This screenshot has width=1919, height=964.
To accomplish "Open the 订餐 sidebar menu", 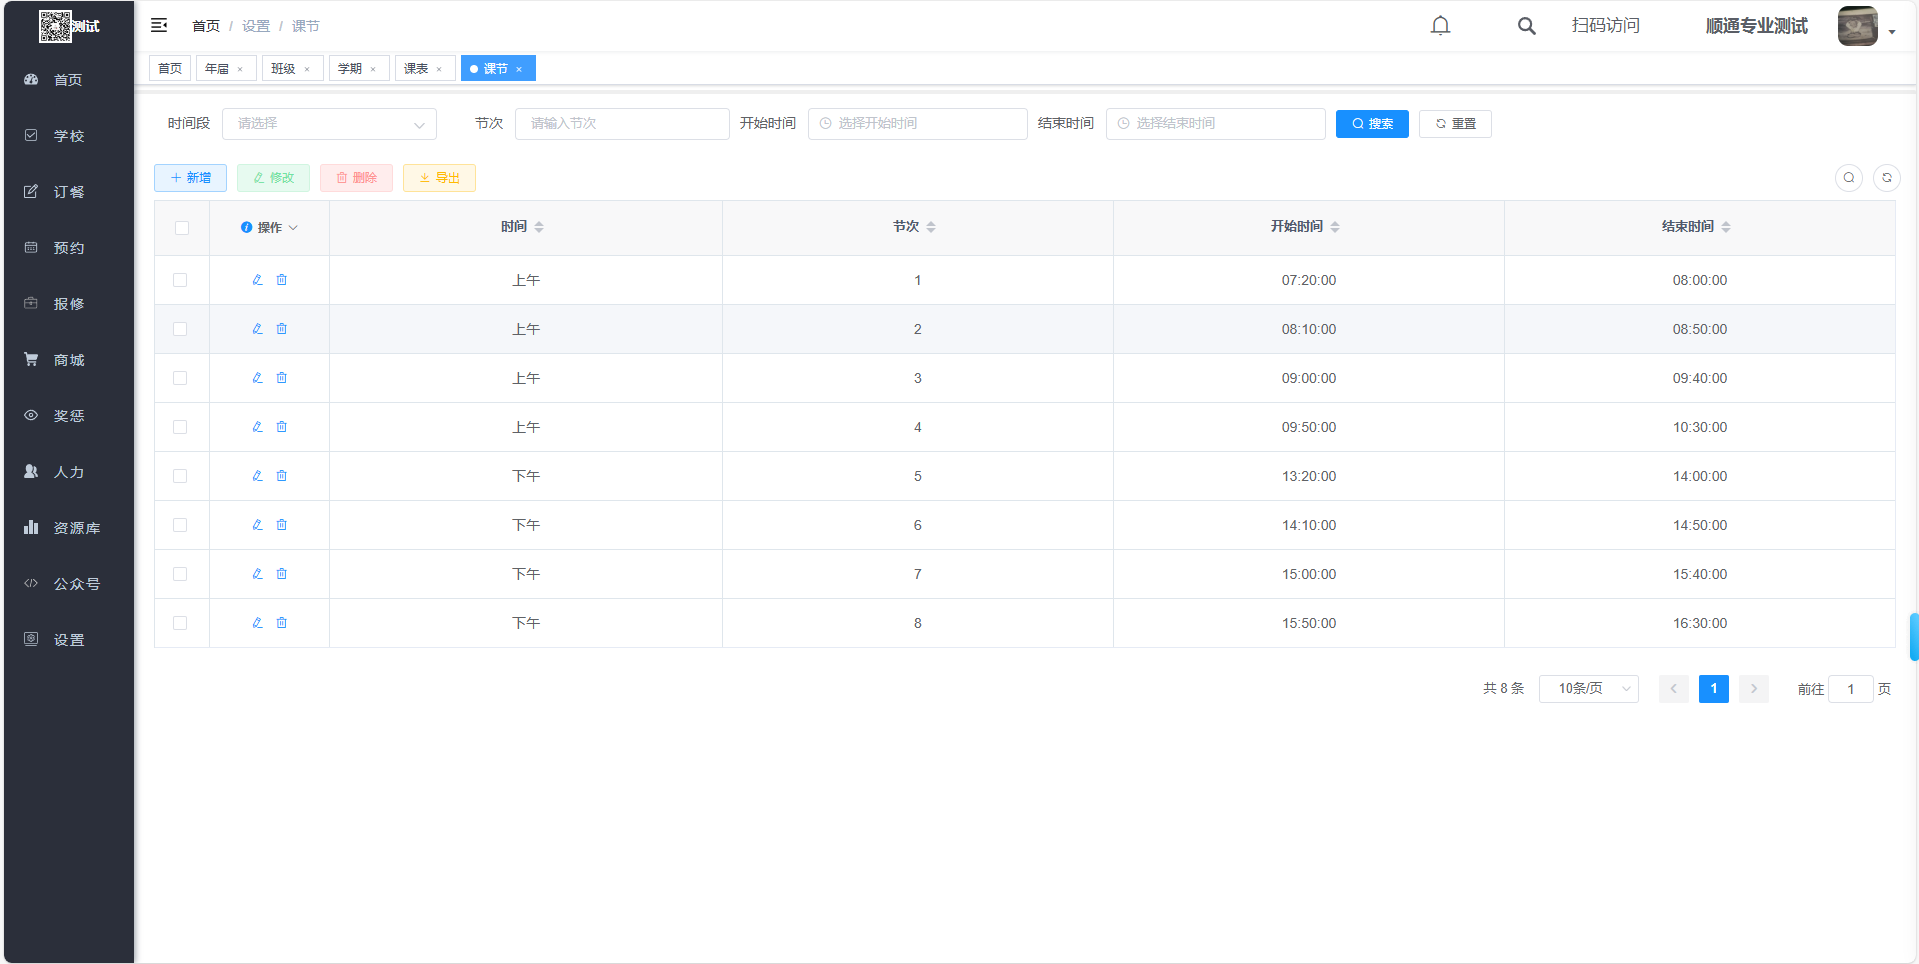I will tap(69, 192).
